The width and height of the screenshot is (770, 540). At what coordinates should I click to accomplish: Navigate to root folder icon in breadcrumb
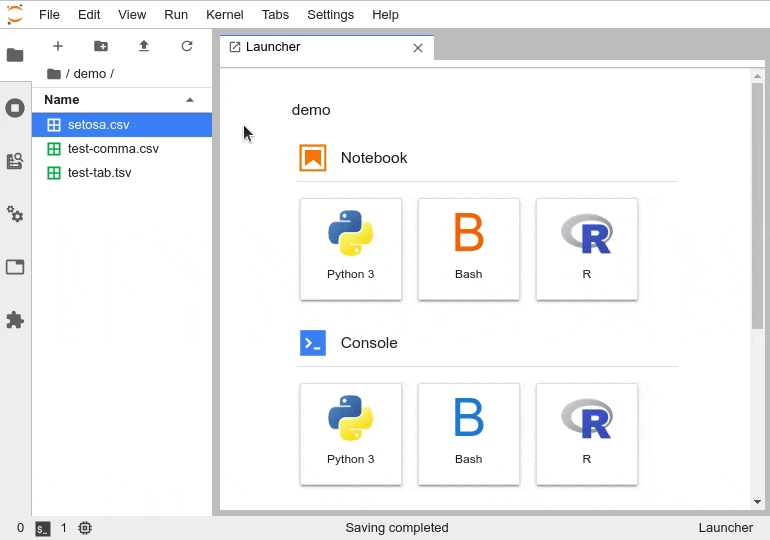[54, 74]
